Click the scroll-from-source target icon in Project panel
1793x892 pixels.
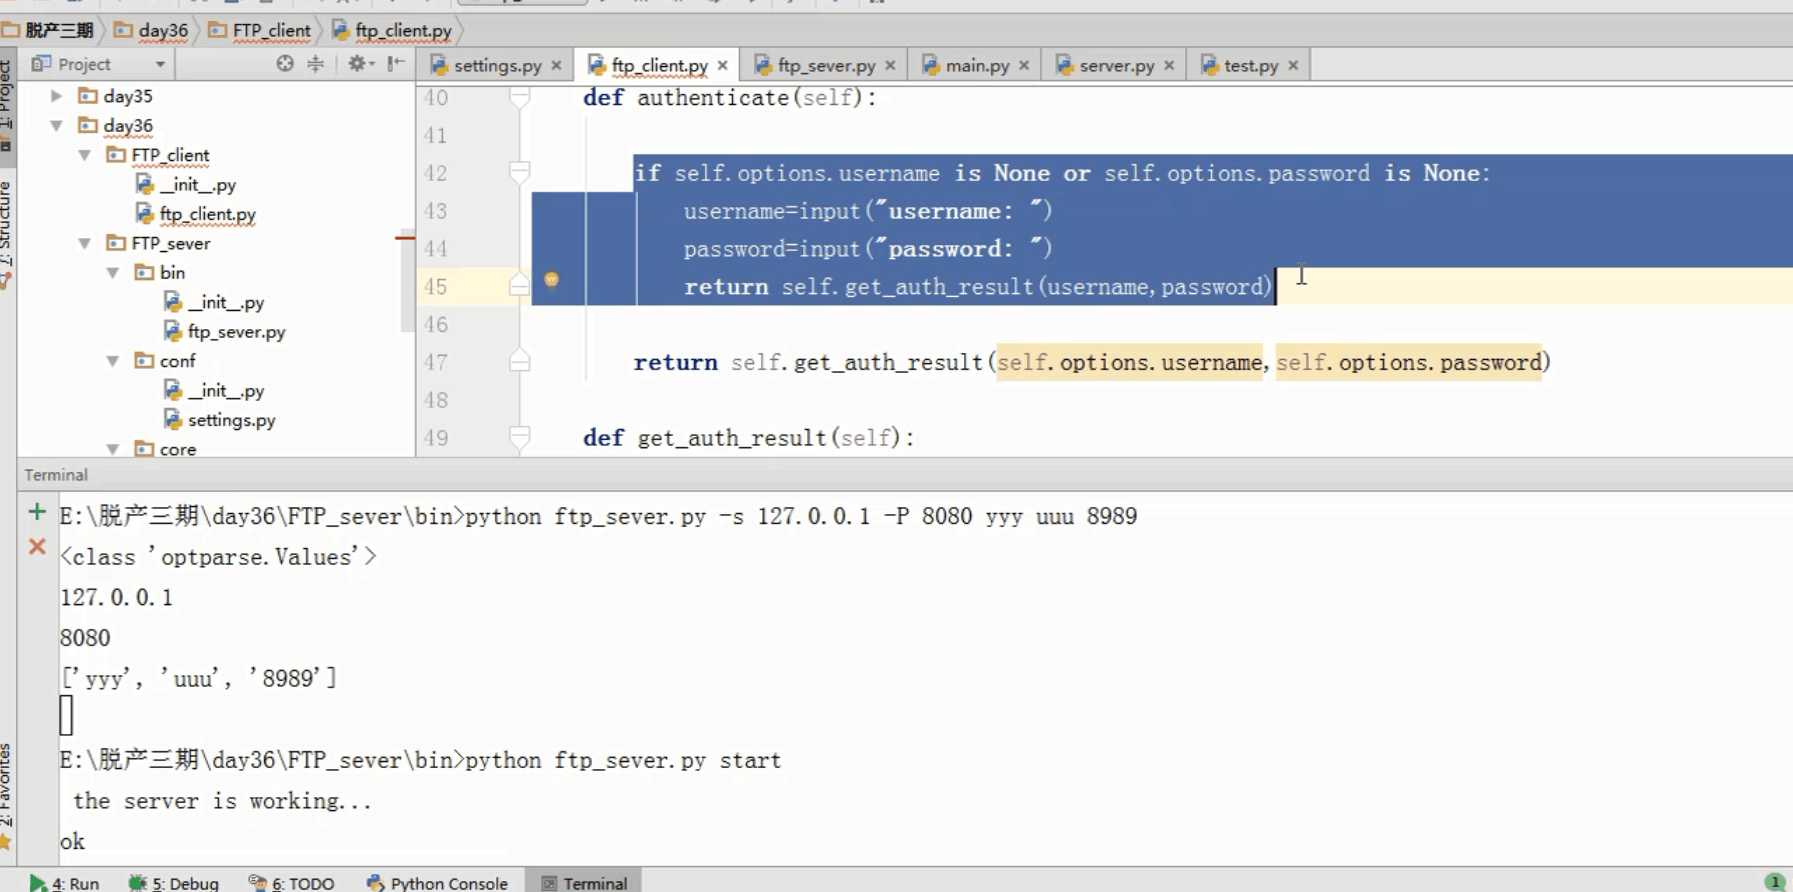coord(285,64)
